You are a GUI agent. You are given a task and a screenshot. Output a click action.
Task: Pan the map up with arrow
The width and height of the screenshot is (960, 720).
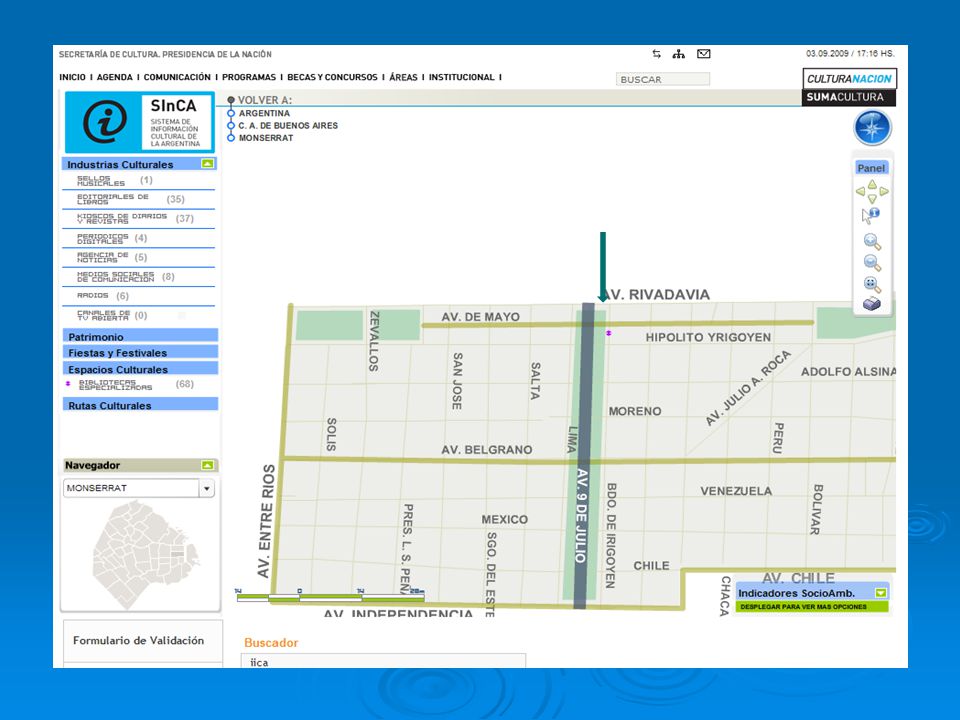pos(872,184)
